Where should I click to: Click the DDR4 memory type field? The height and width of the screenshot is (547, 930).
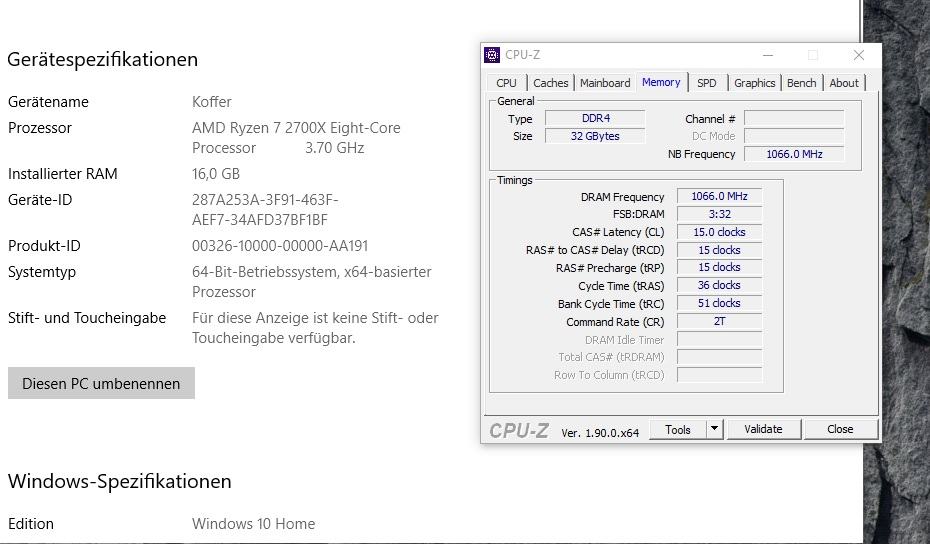pyautogui.click(x=595, y=118)
